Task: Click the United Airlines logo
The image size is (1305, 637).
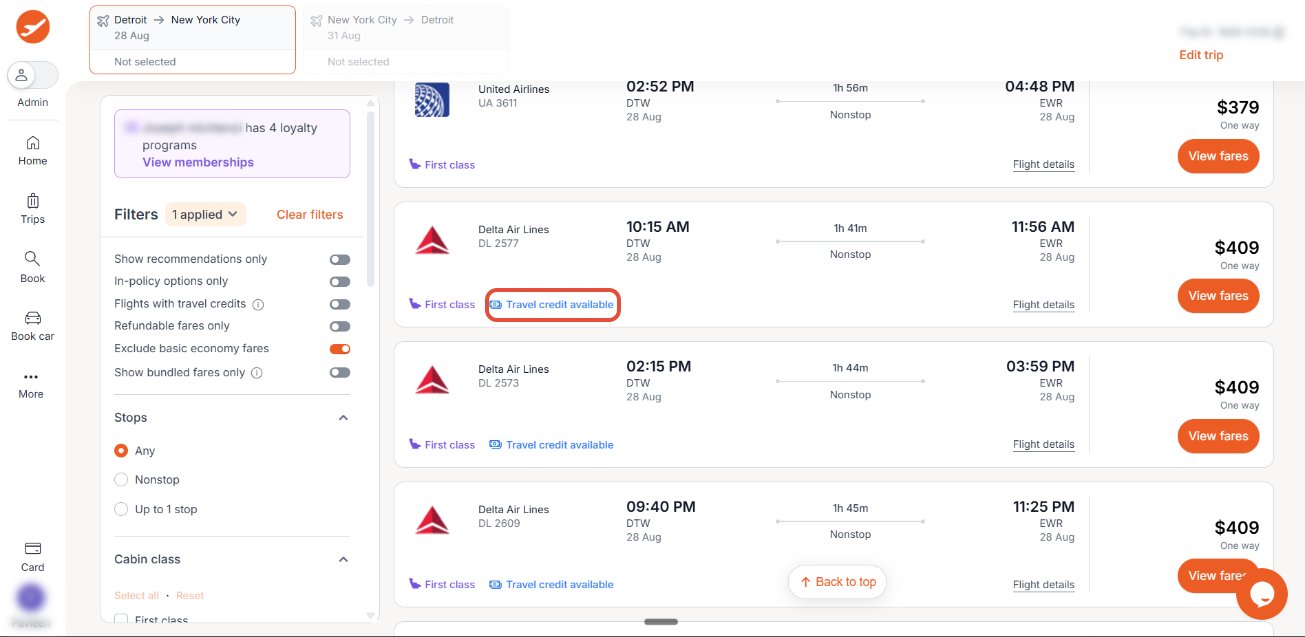Action: pos(432,100)
